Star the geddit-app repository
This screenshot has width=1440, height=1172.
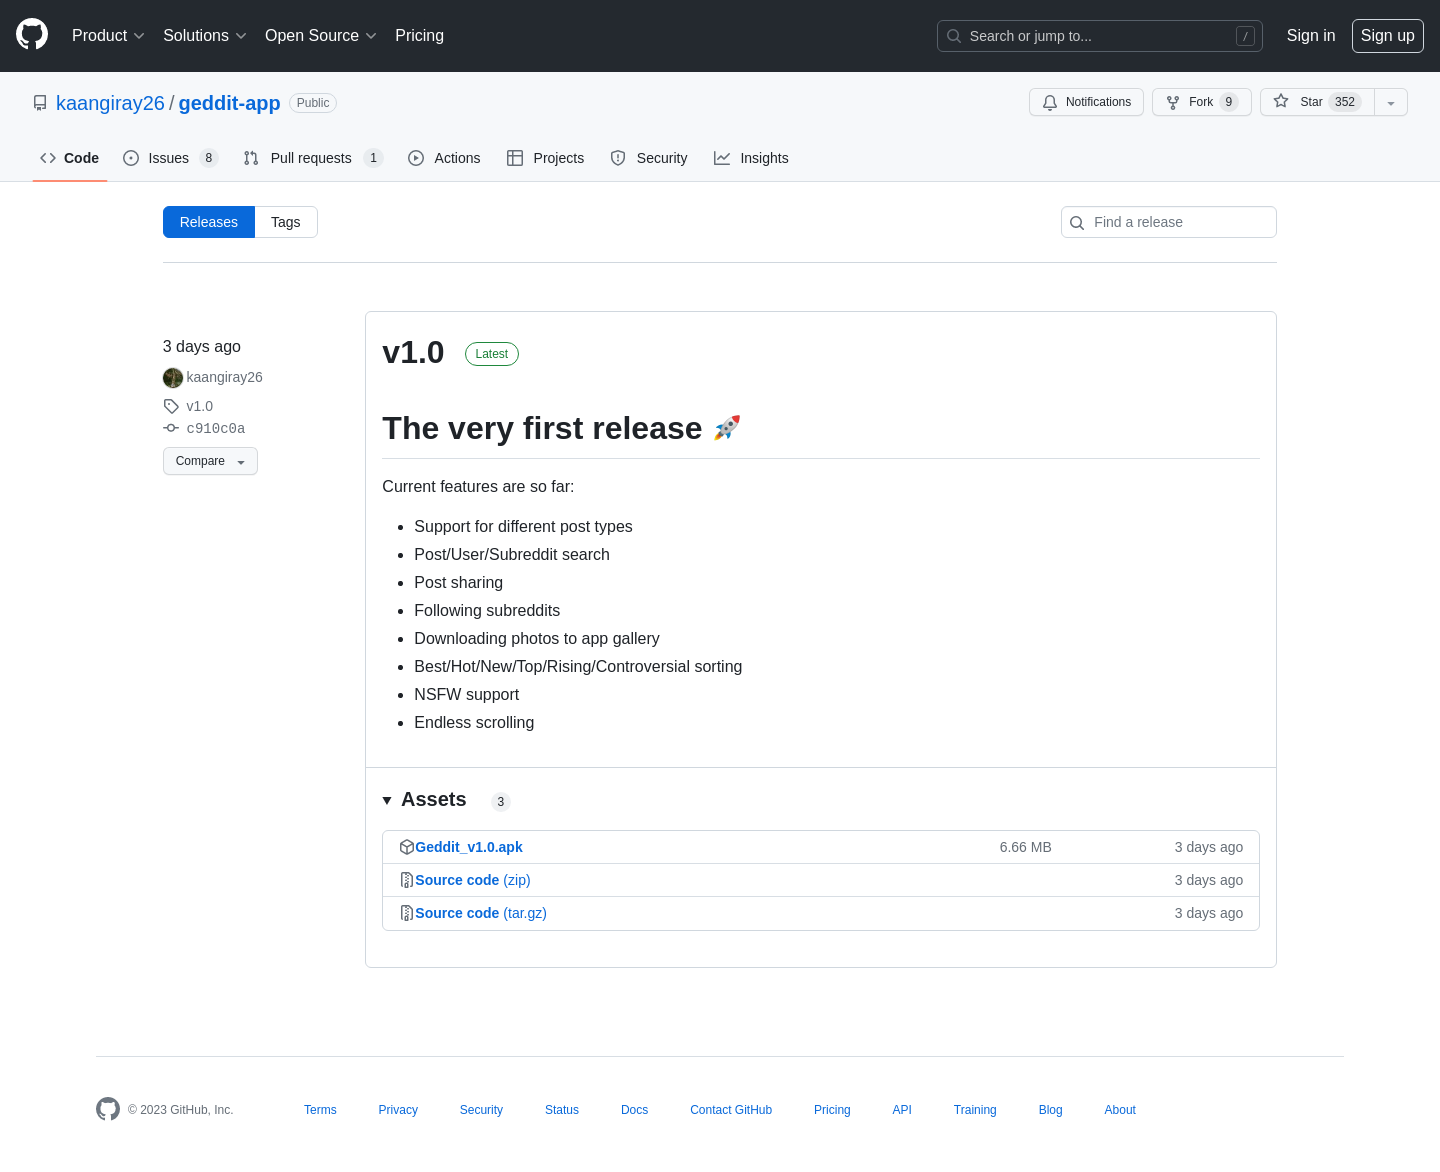pyautogui.click(x=1317, y=102)
